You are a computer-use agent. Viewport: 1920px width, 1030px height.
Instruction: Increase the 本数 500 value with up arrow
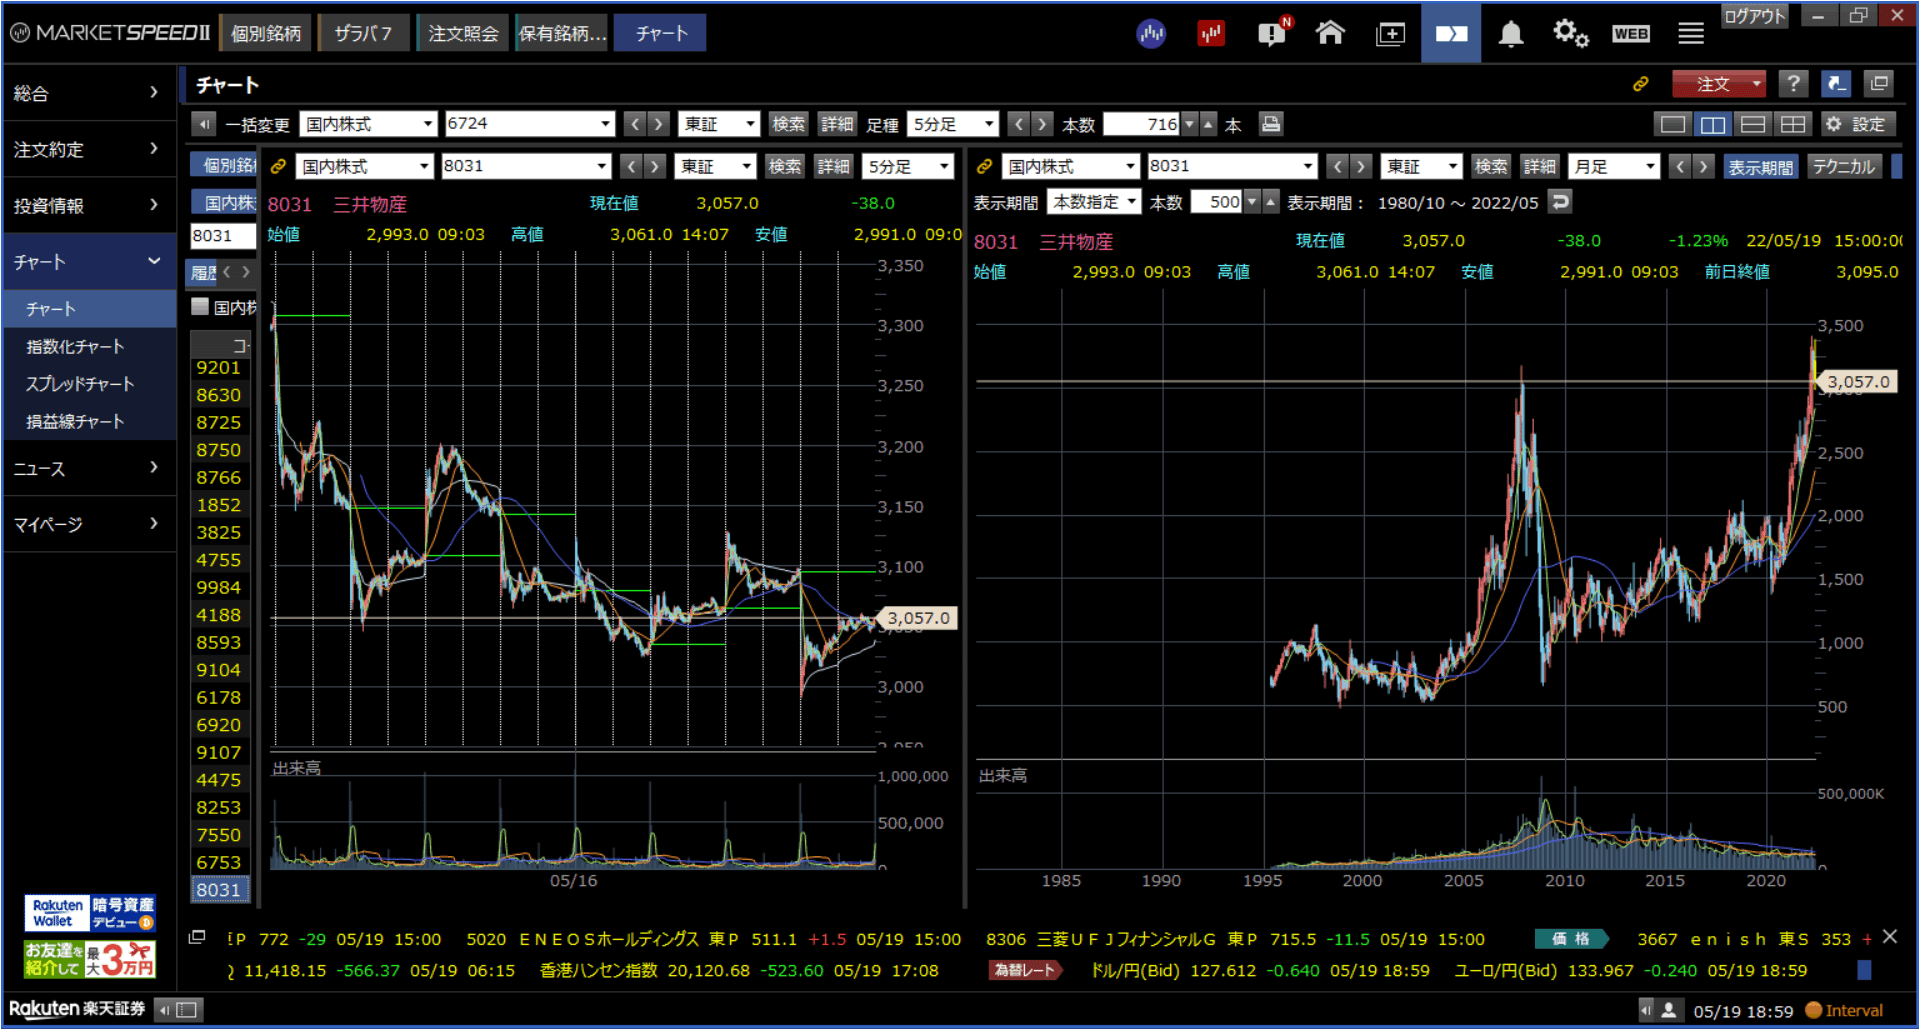coord(1271,202)
